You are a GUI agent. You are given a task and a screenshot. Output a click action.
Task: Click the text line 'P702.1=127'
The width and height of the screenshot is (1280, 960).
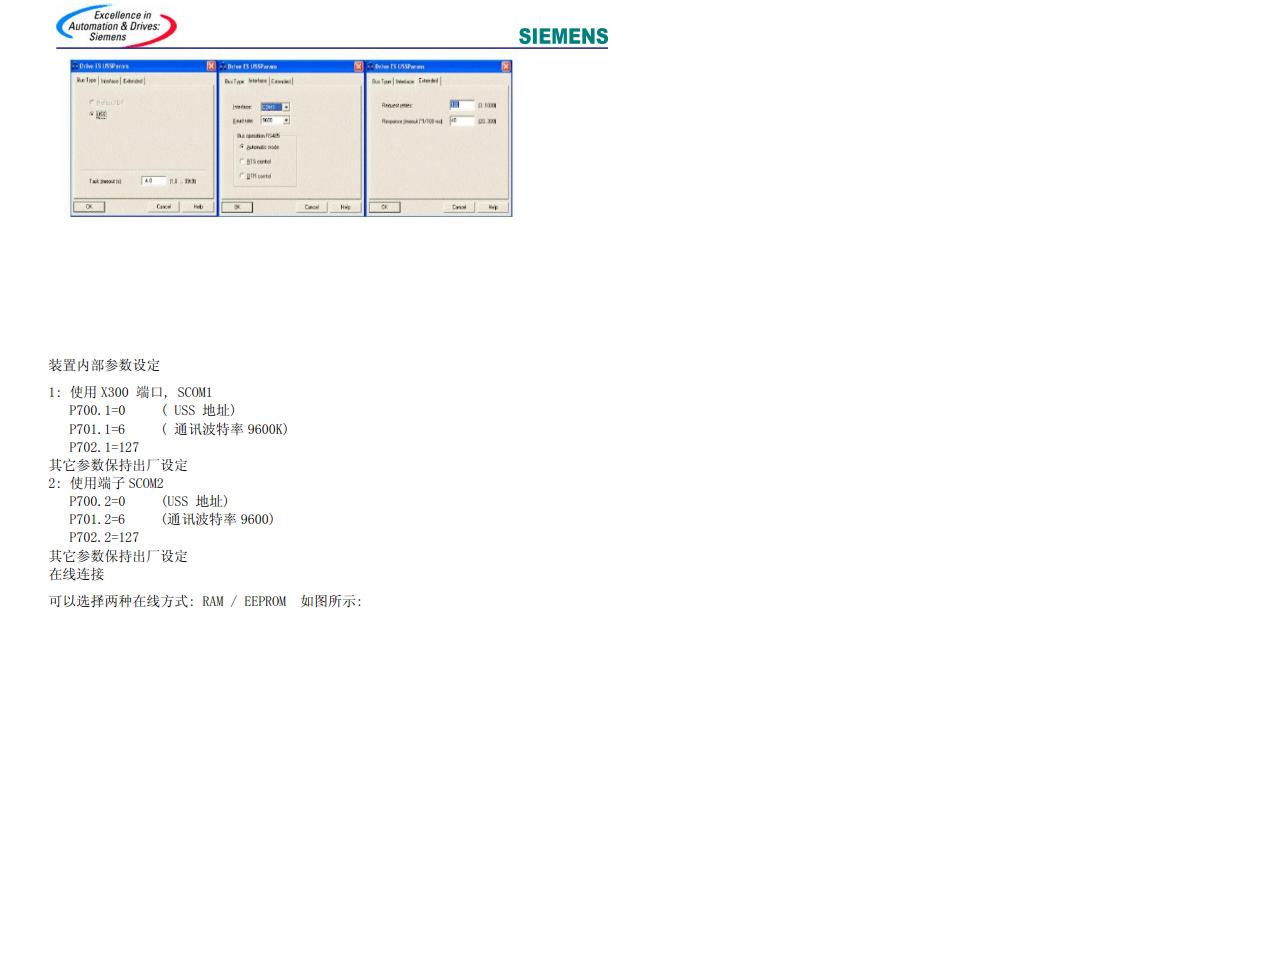pyautogui.click(x=104, y=447)
